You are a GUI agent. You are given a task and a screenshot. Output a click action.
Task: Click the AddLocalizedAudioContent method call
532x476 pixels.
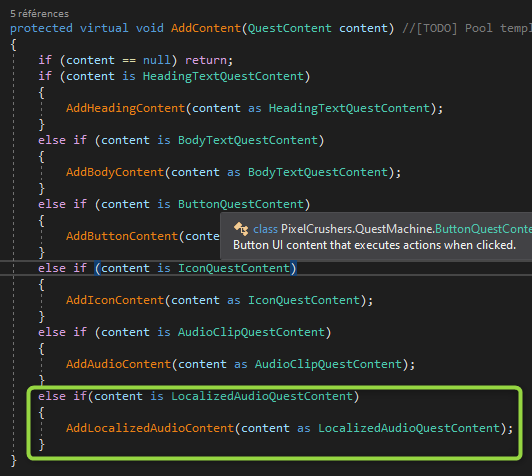tap(150, 428)
